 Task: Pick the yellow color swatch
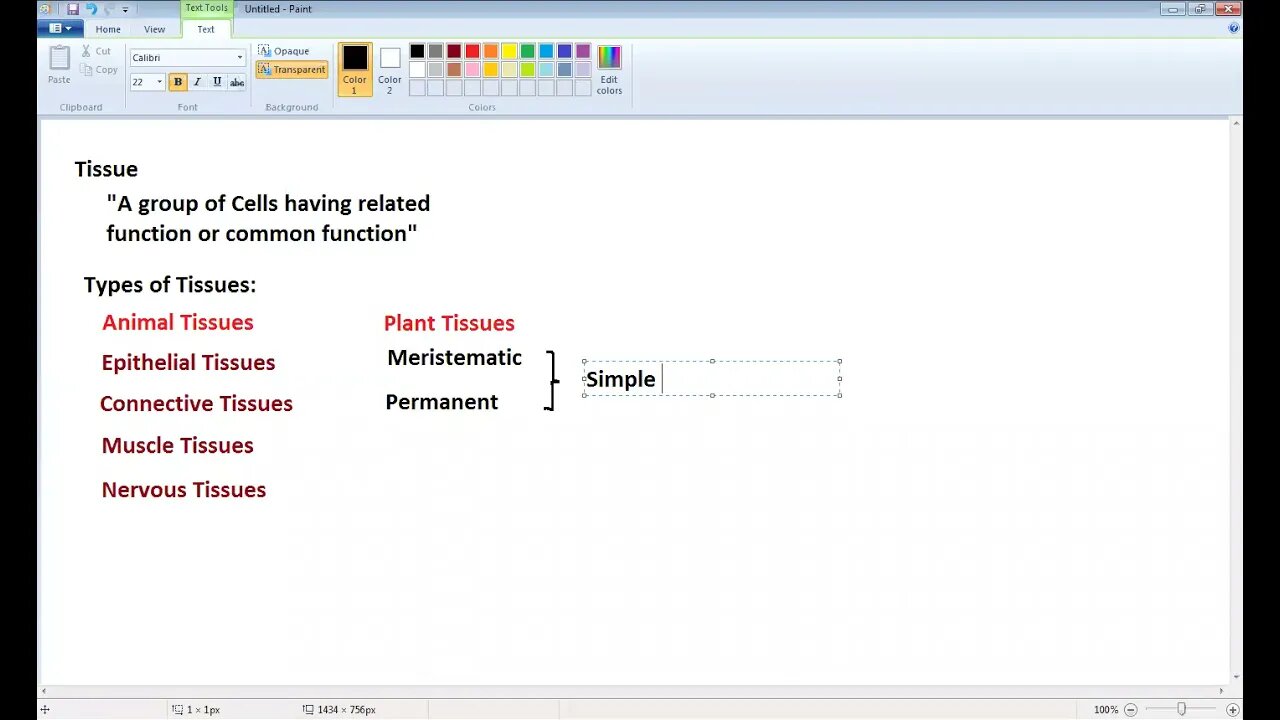tap(509, 51)
